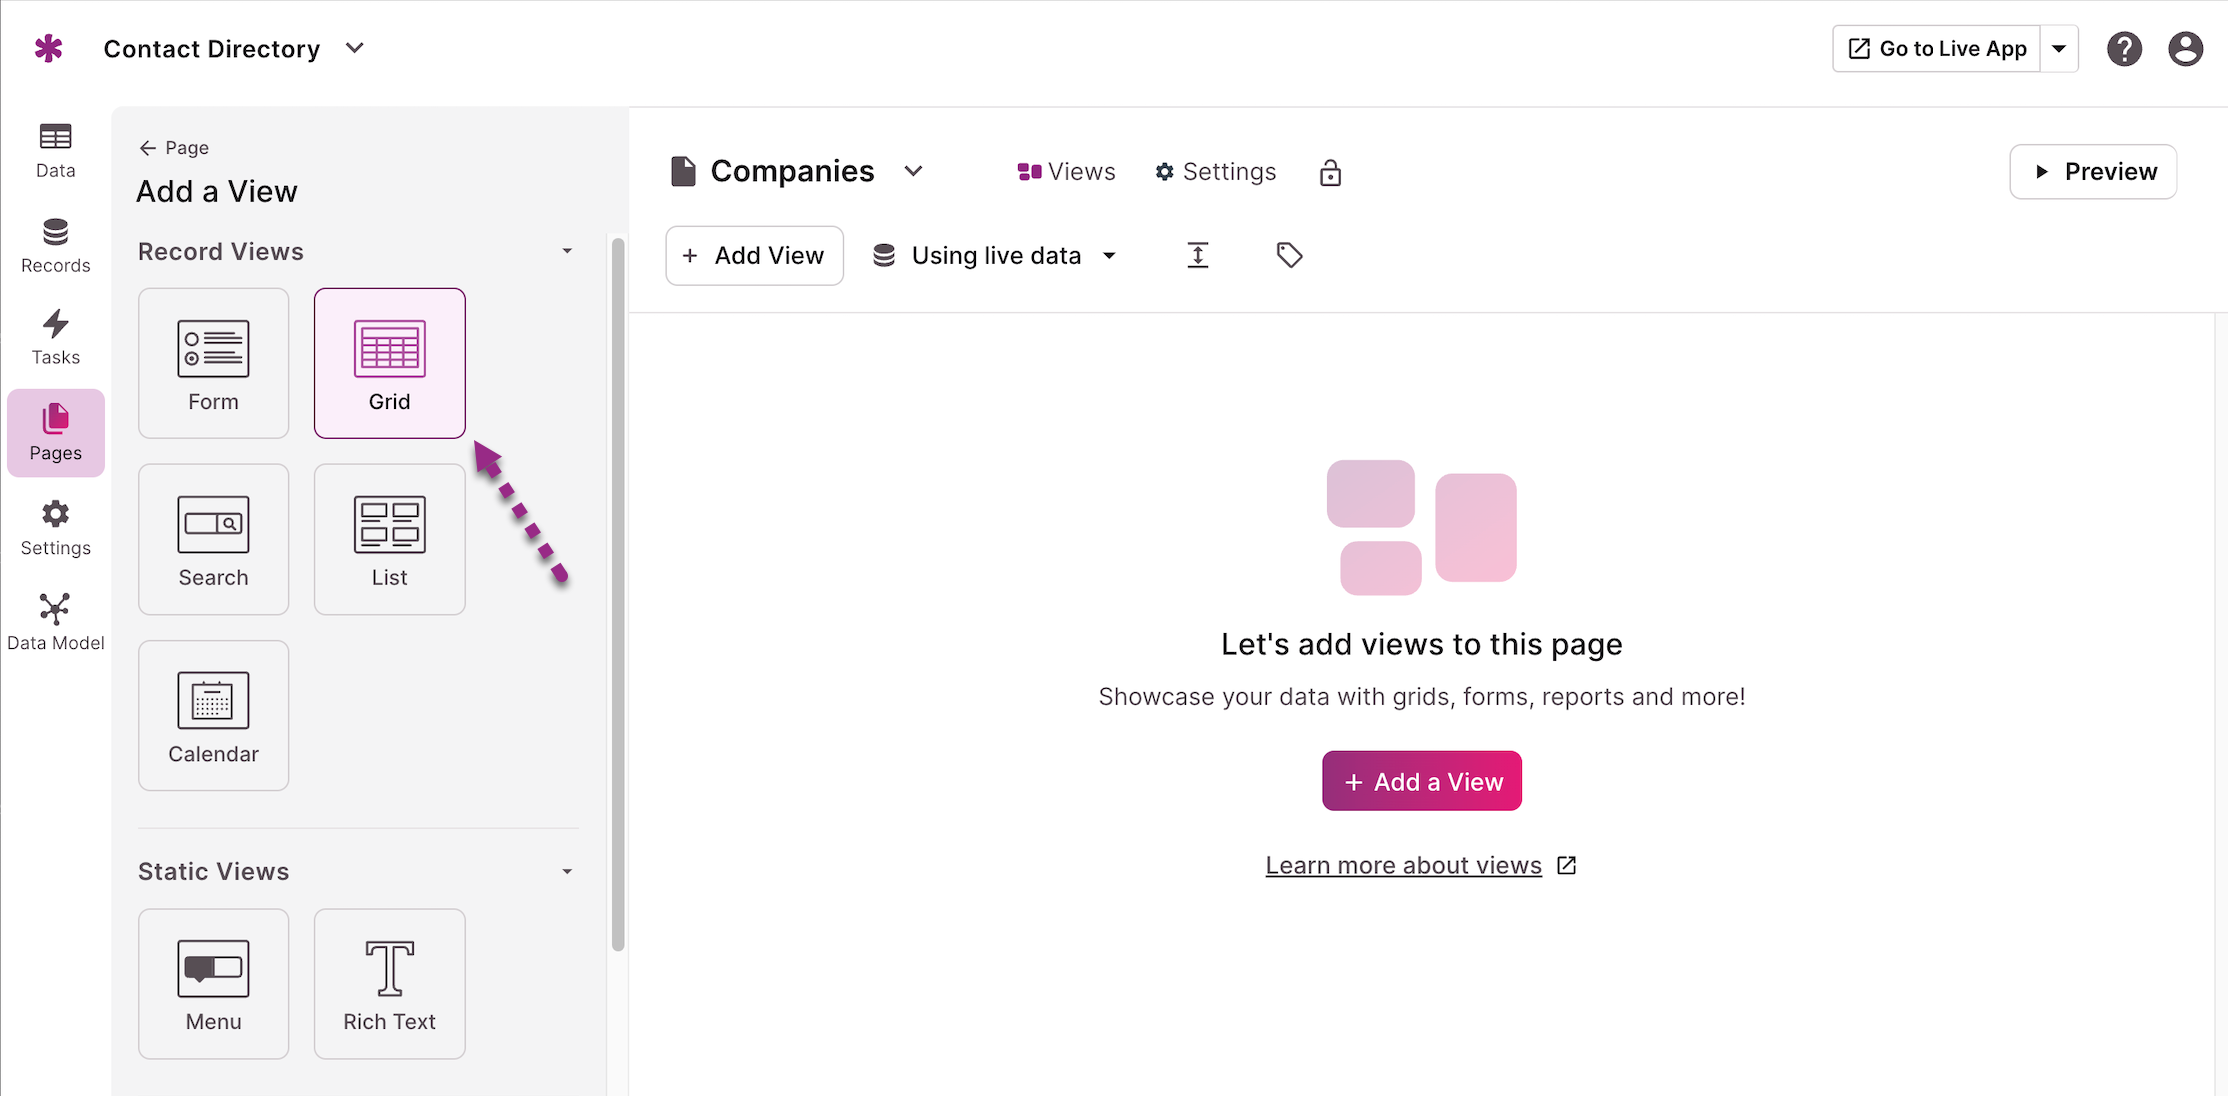Open the user account menu
The image size is (2228, 1096).
pyautogui.click(x=2186, y=48)
